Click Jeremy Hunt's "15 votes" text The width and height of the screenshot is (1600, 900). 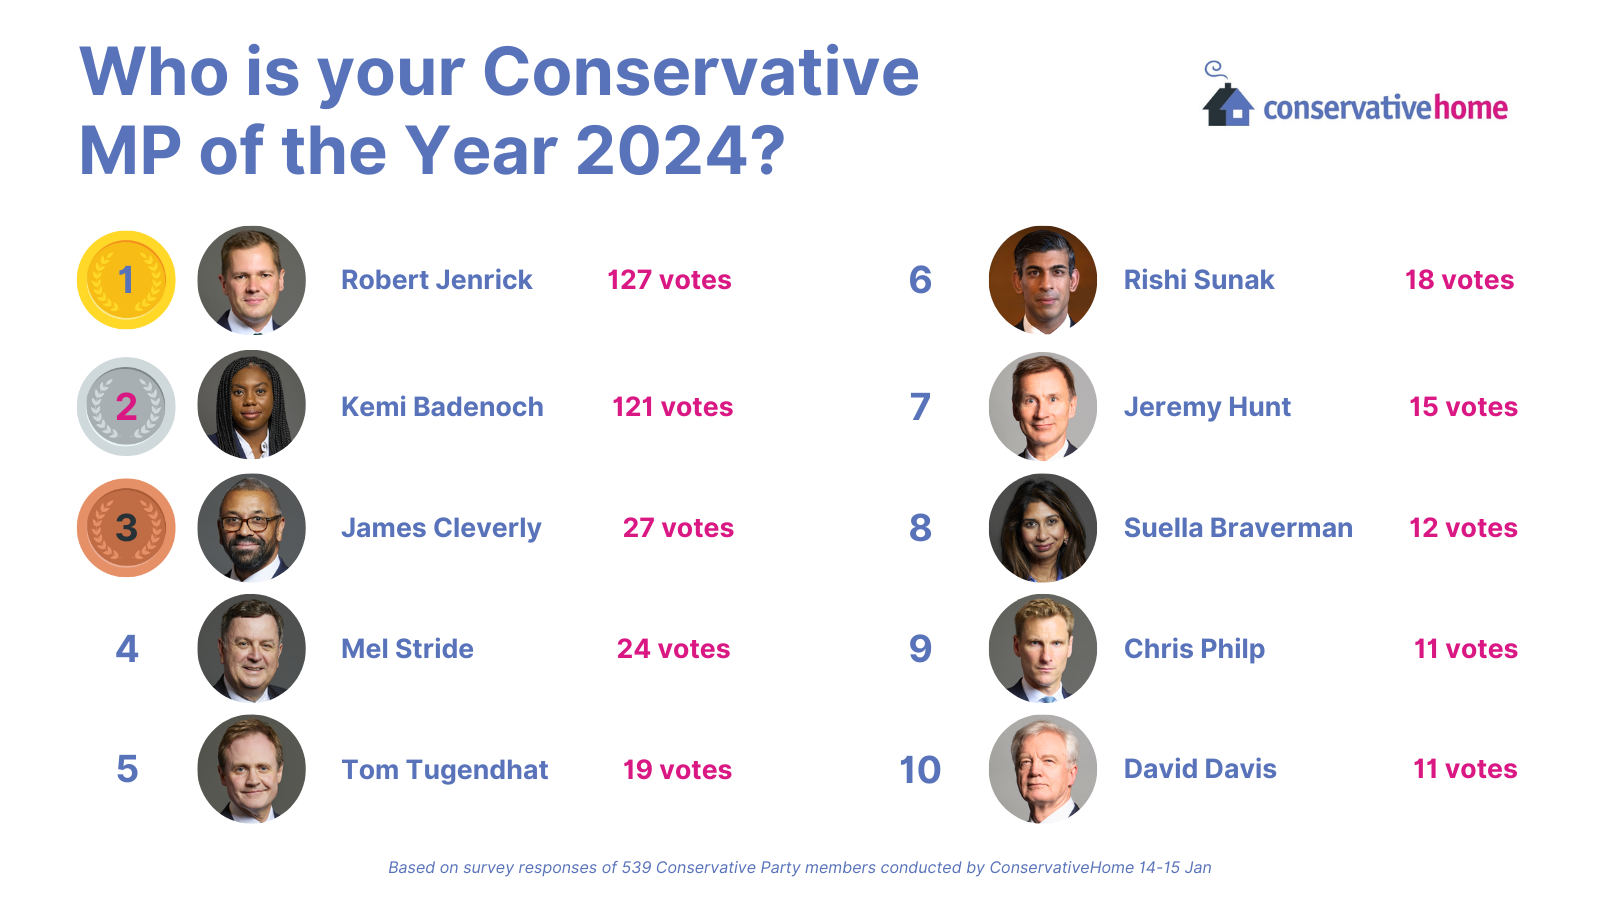click(1463, 407)
